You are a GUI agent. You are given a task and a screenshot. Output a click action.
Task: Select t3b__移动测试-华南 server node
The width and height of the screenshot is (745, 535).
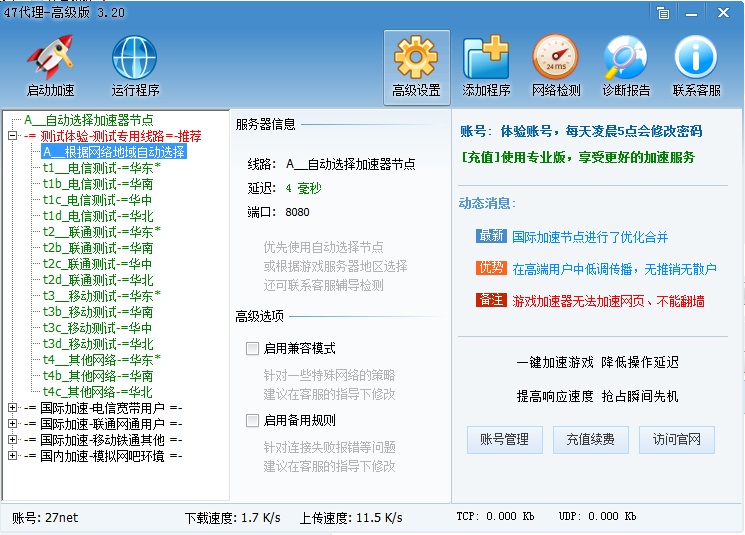click(x=97, y=312)
